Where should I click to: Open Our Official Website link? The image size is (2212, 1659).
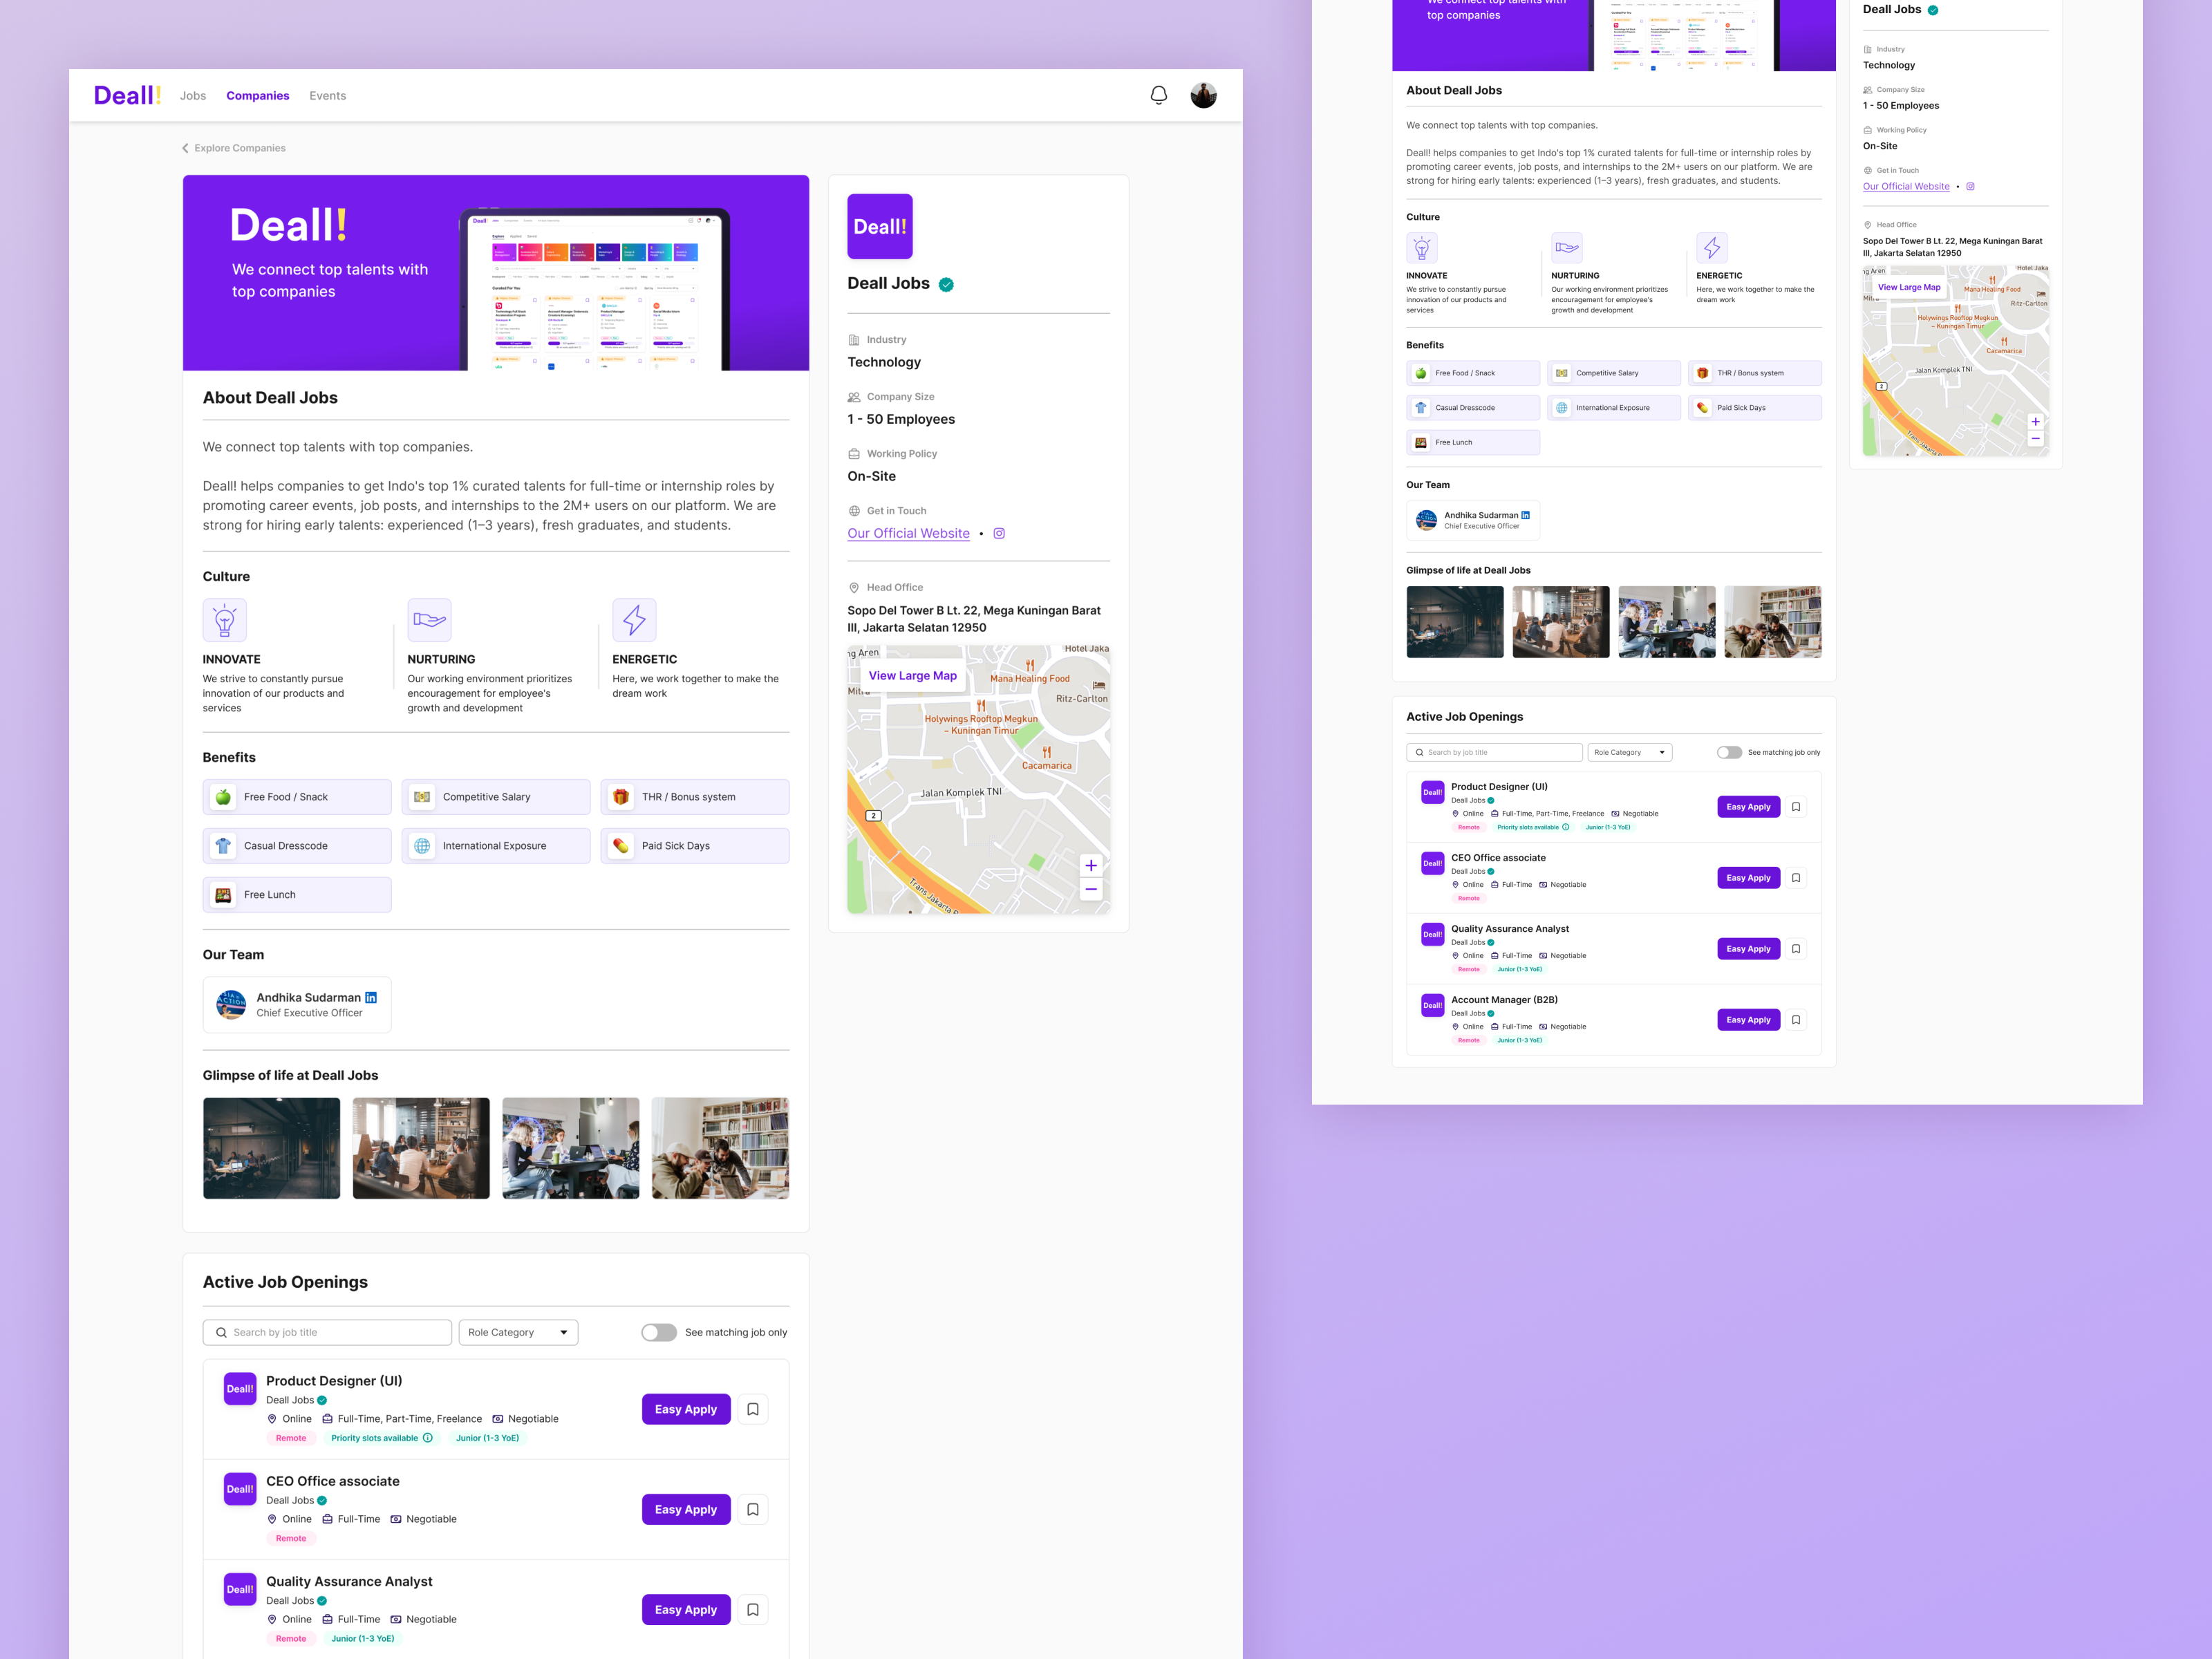click(x=908, y=533)
